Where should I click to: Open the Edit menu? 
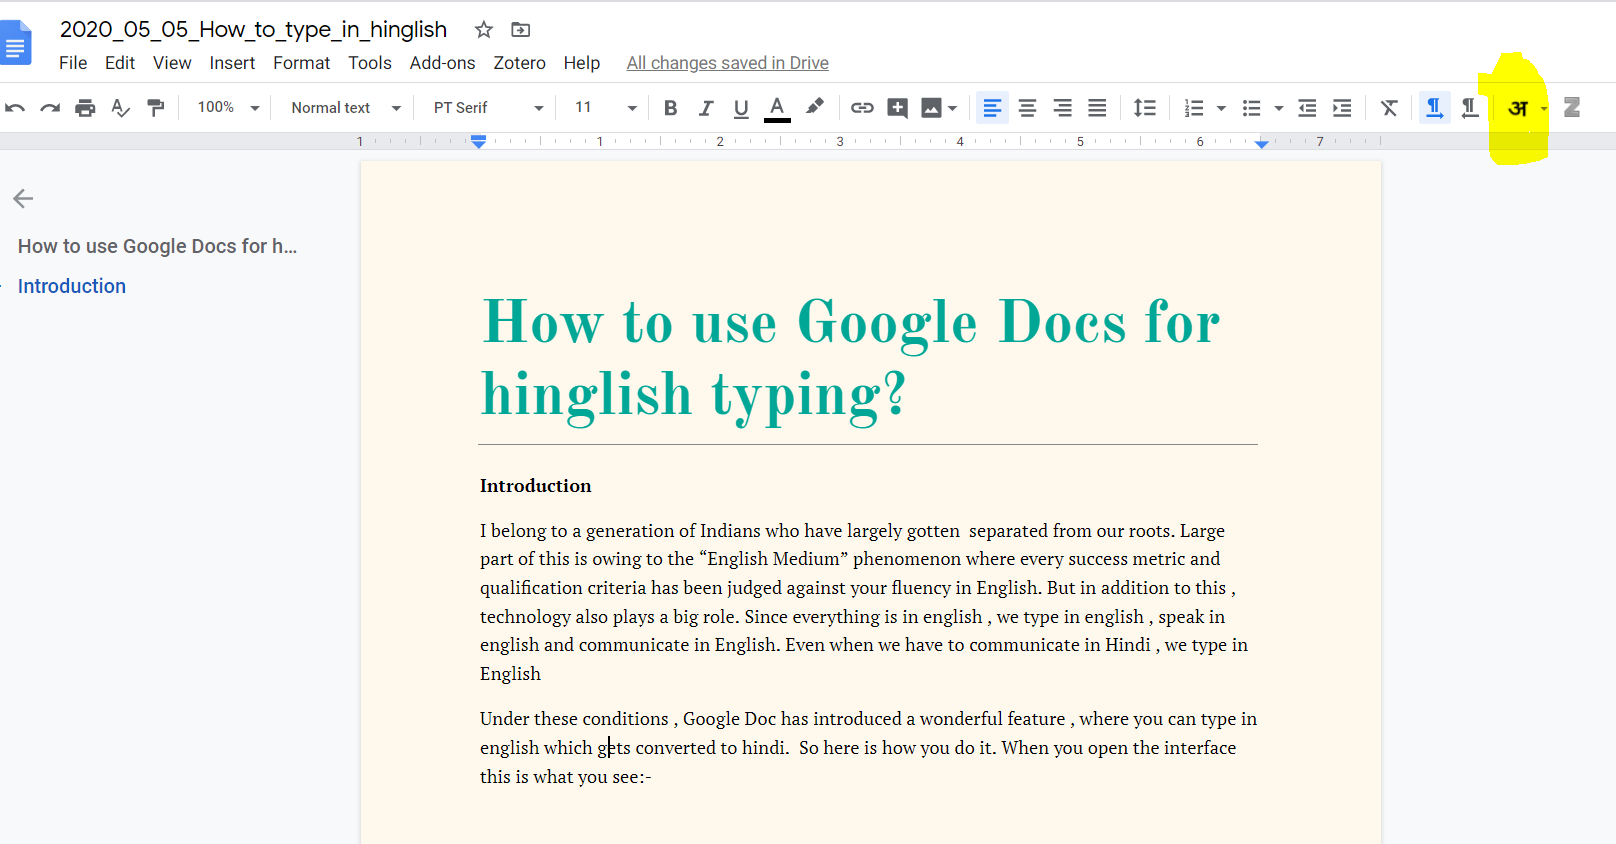(x=120, y=63)
